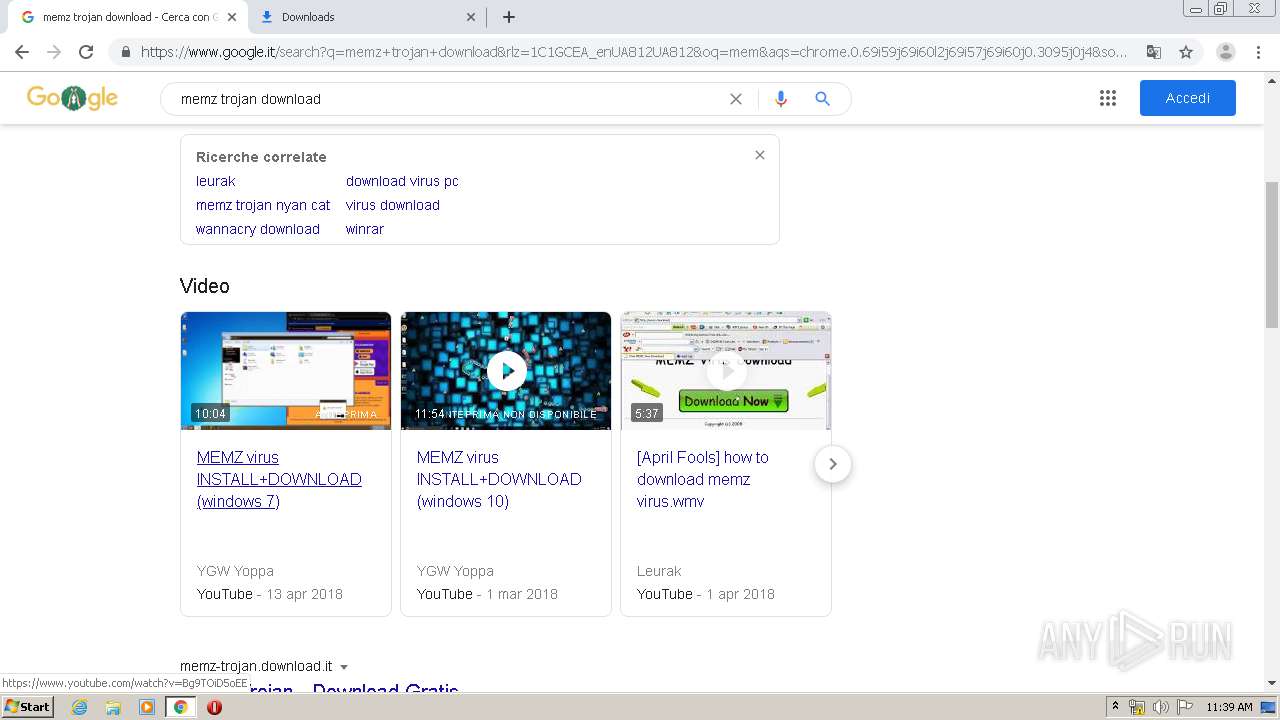Reload the current page
Image resolution: width=1280 pixels, height=720 pixels.
tap(86, 52)
